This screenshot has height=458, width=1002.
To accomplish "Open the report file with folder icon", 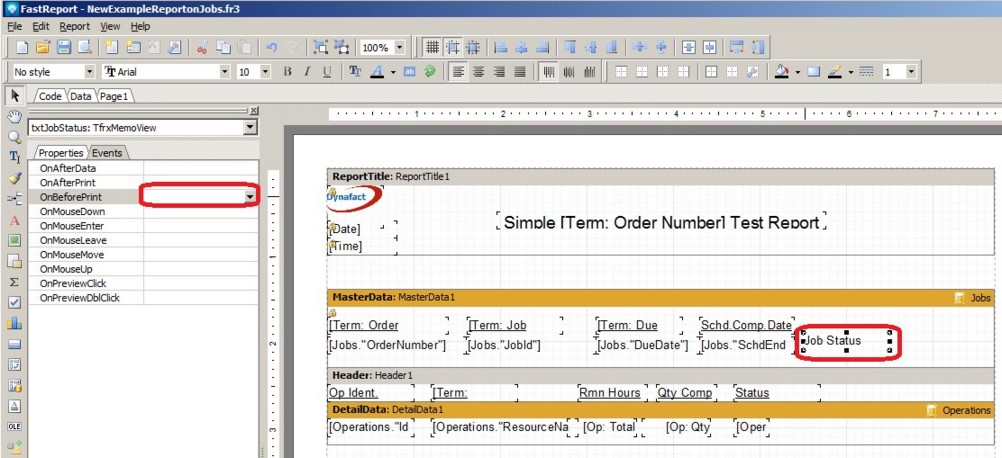I will click(x=43, y=47).
